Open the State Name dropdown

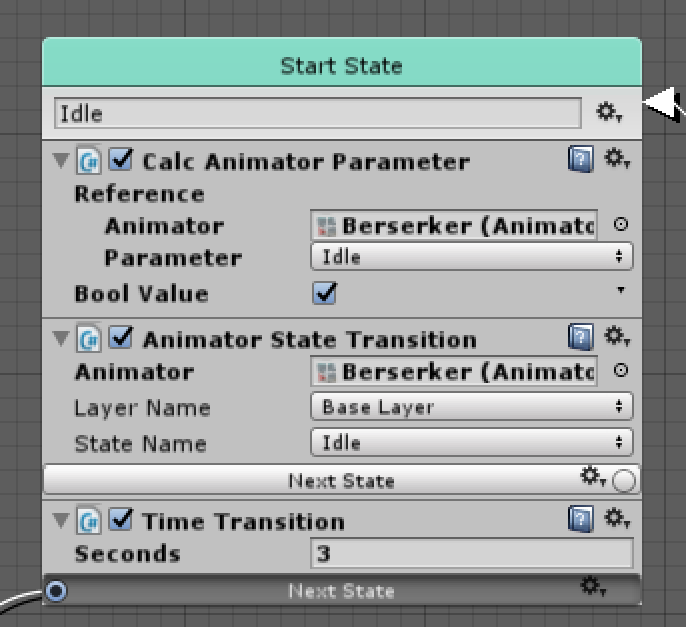[x=472, y=442]
